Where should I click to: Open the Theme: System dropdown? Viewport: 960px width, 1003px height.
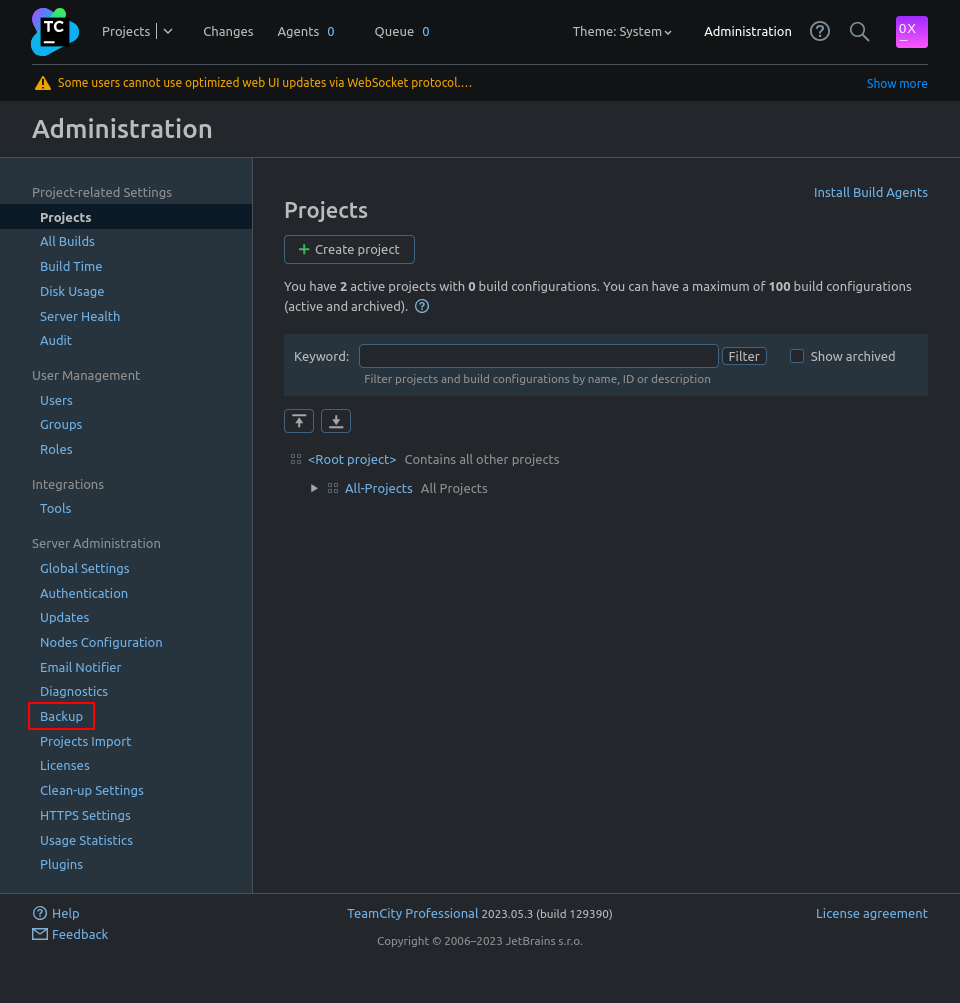(x=621, y=32)
